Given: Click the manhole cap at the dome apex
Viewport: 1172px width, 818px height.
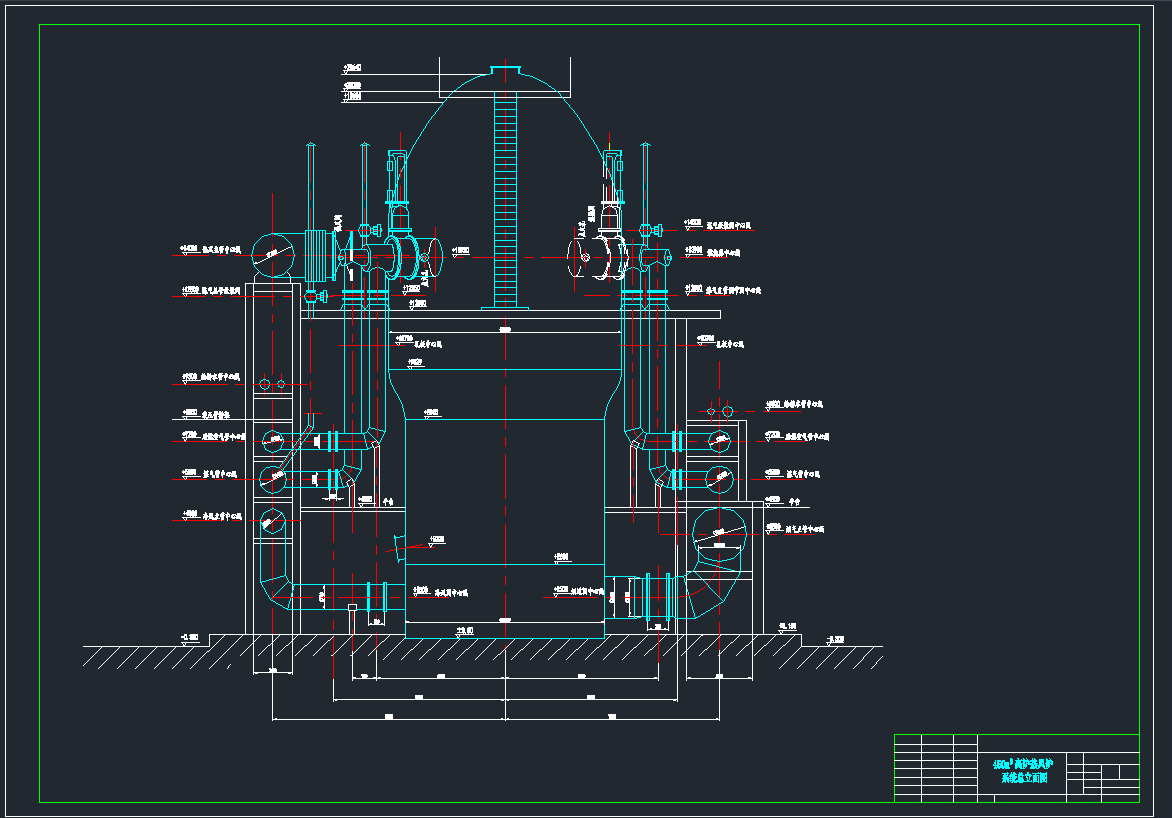Looking at the screenshot, I should [507, 69].
